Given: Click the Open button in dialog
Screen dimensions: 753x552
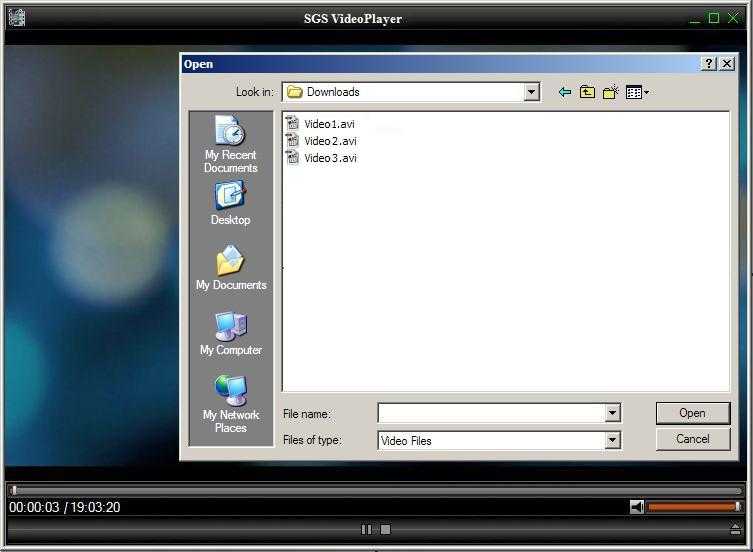Looking at the screenshot, I should [x=692, y=413].
